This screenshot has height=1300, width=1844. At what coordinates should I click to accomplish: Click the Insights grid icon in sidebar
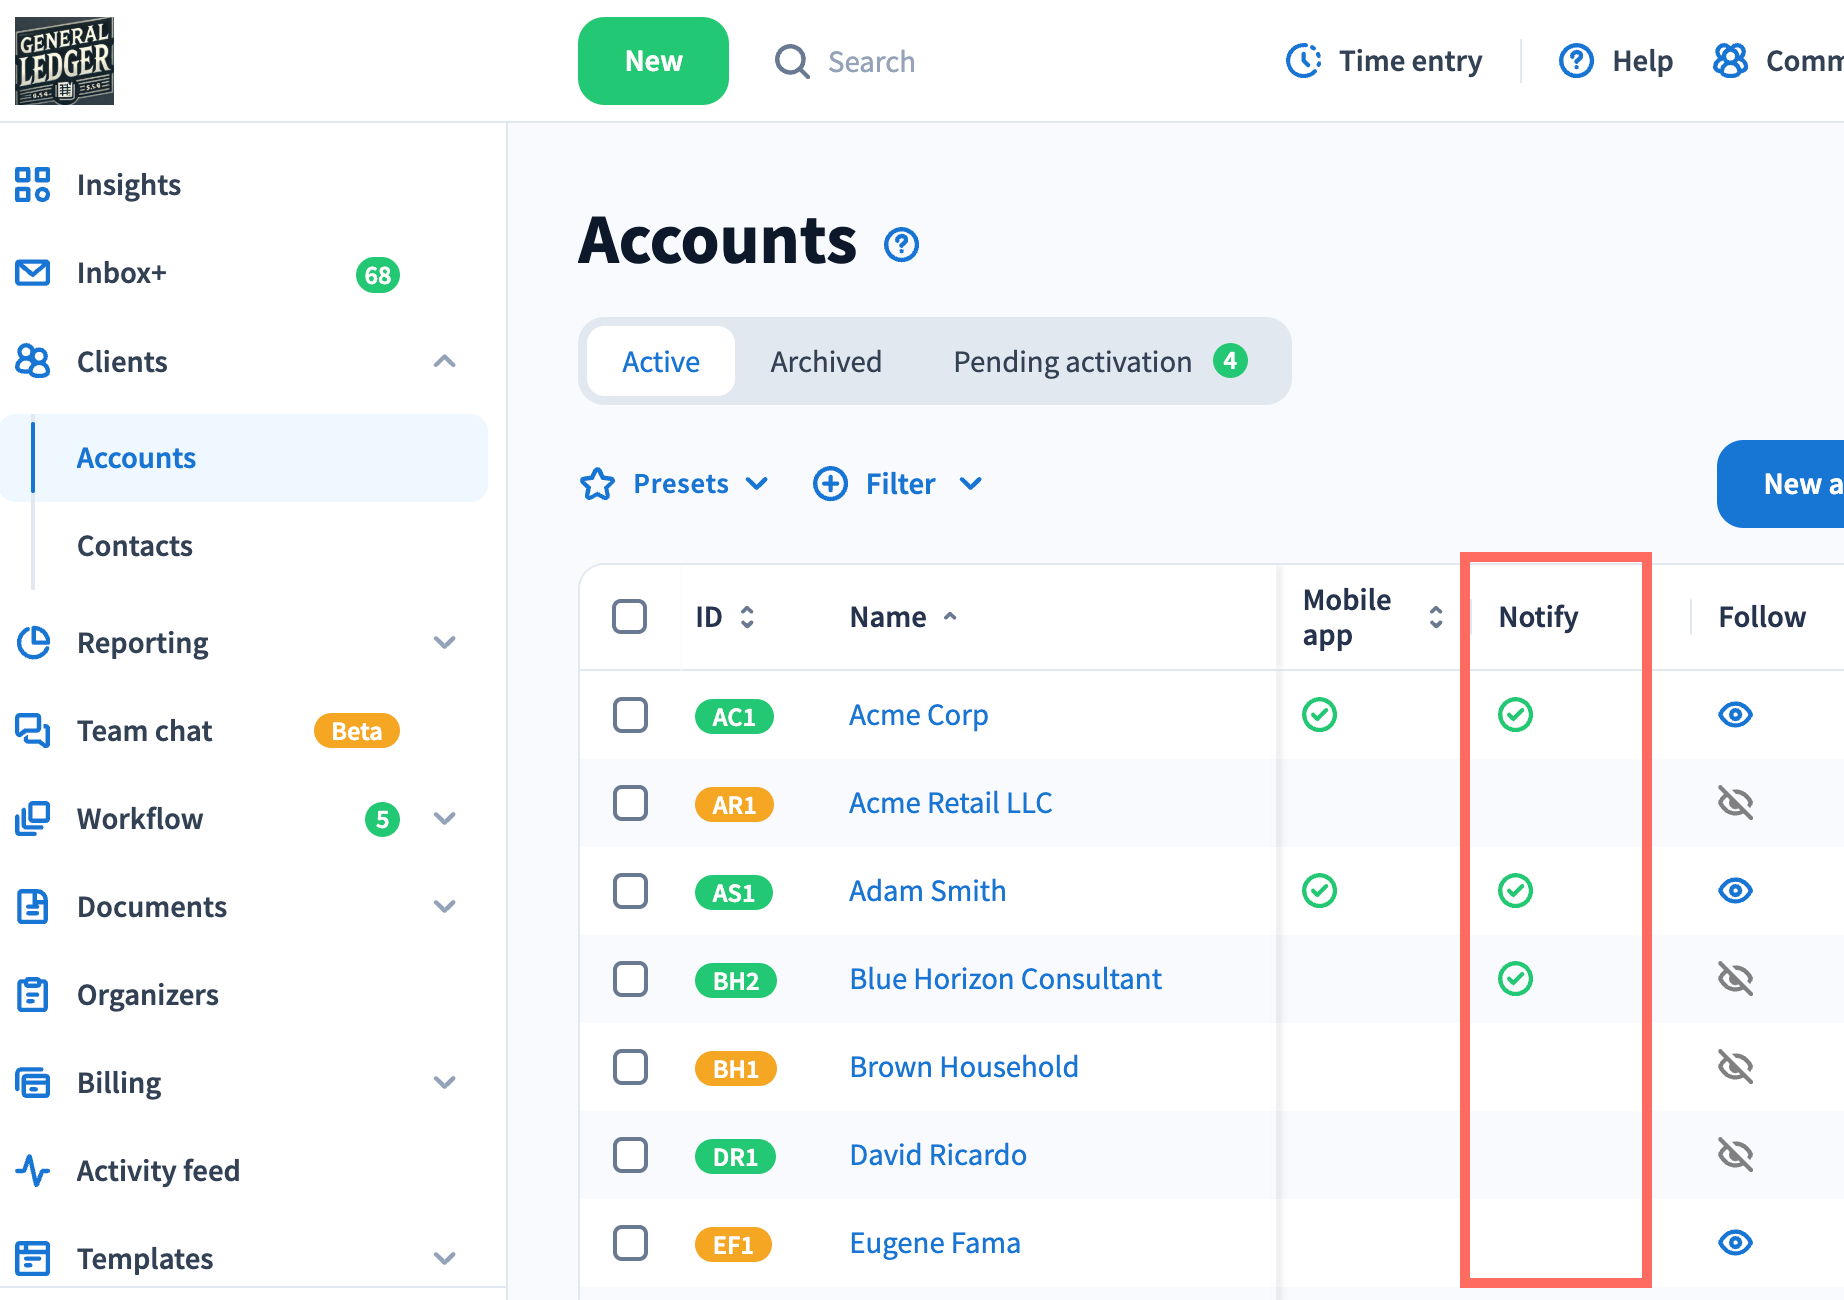tap(32, 185)
